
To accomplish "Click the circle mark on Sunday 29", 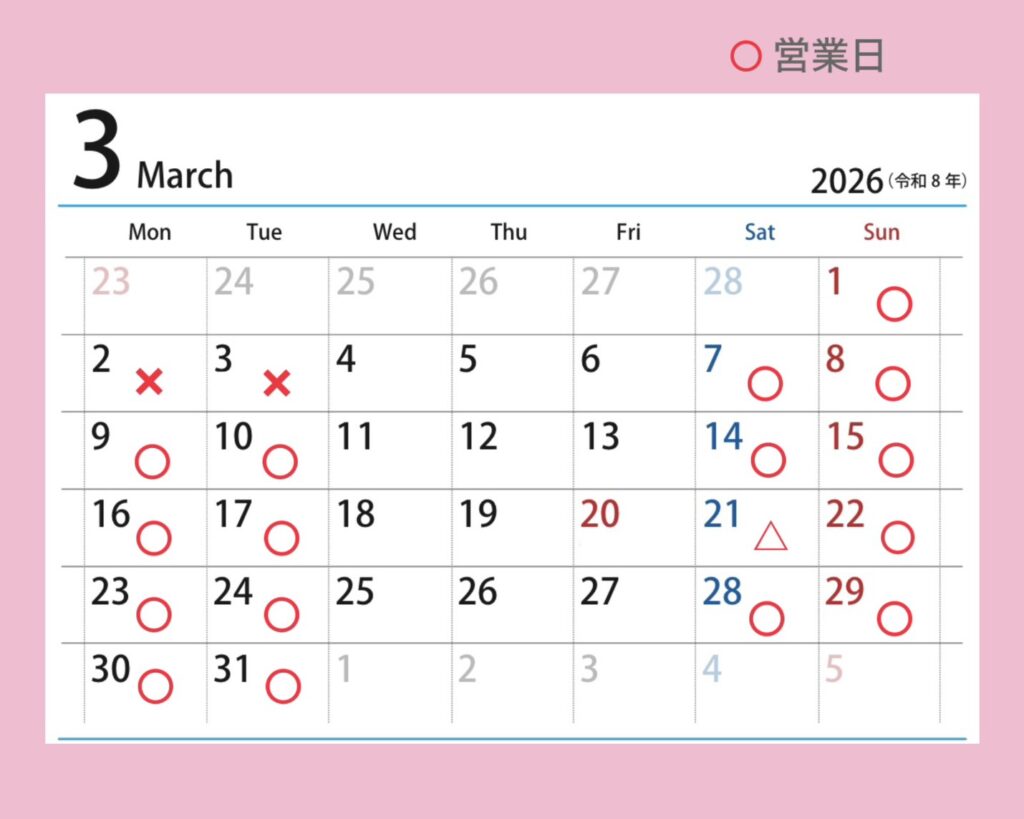I will point(894,618).
